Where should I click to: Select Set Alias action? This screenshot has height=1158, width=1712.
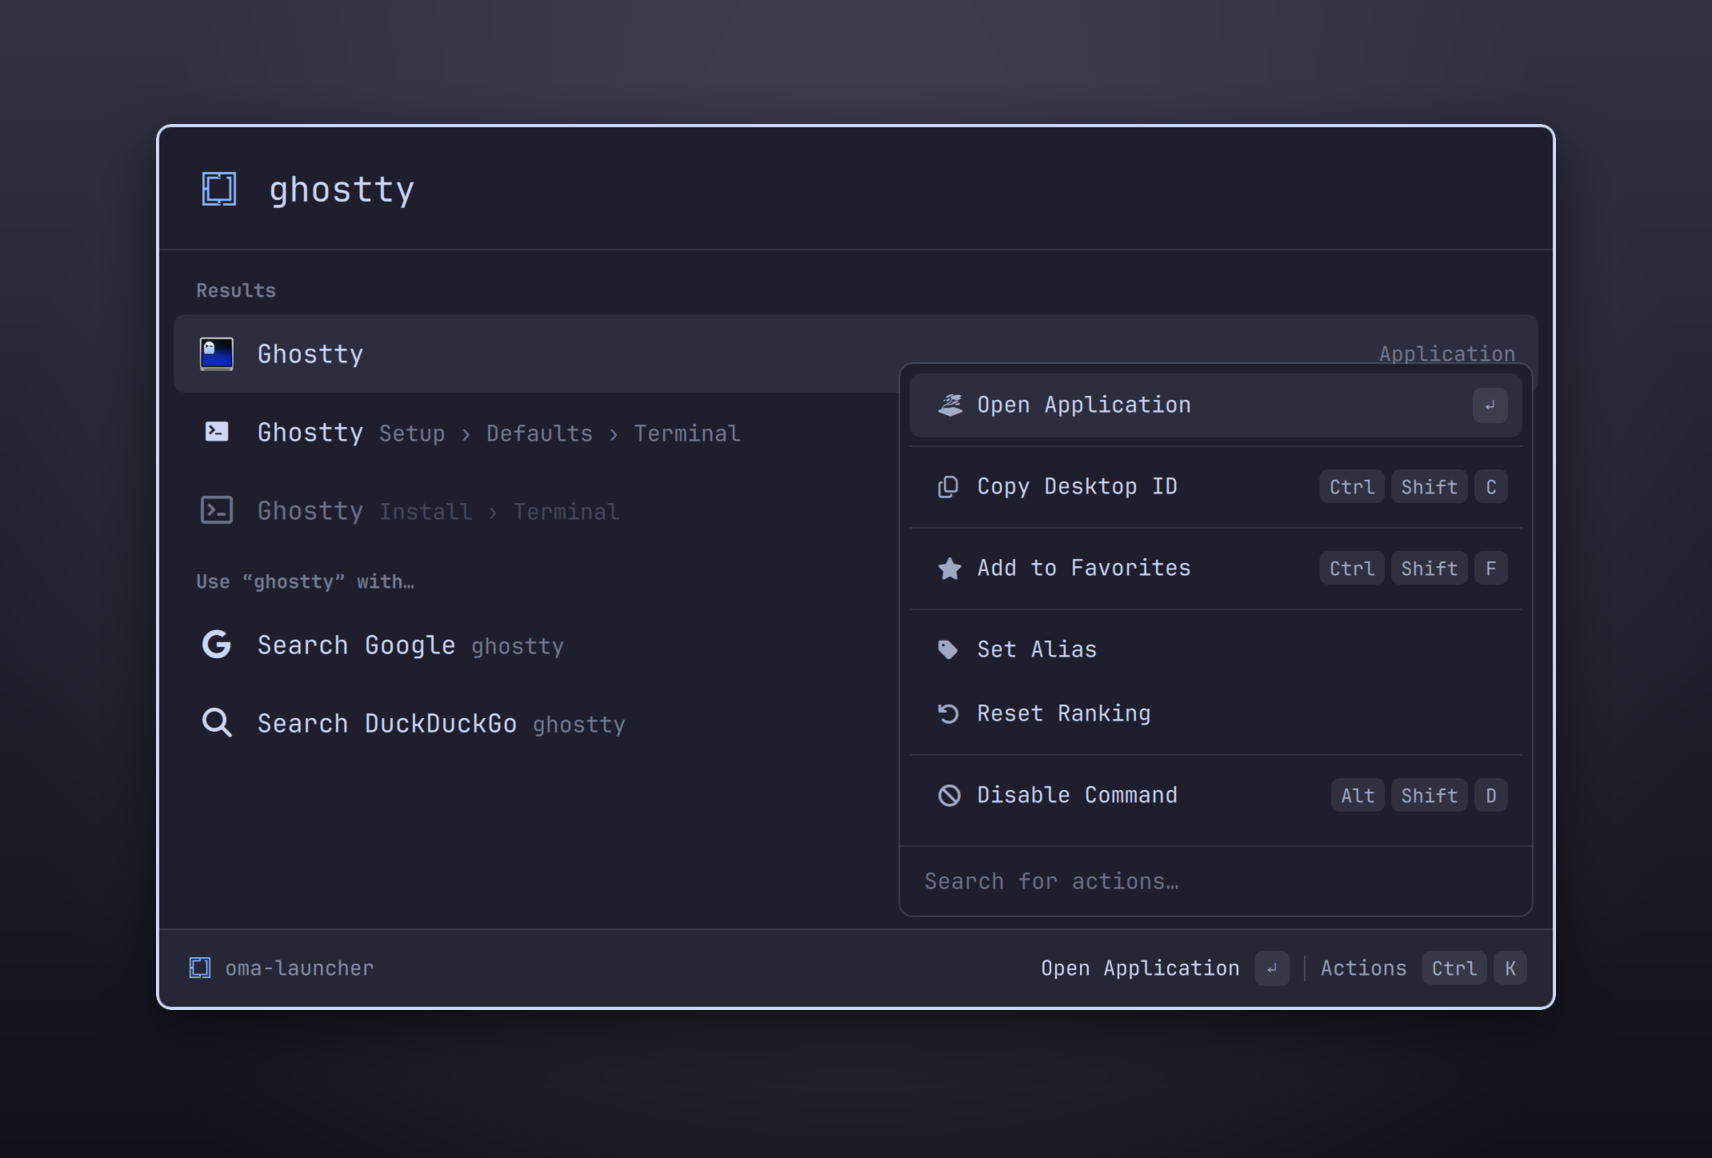[1215, 650]
